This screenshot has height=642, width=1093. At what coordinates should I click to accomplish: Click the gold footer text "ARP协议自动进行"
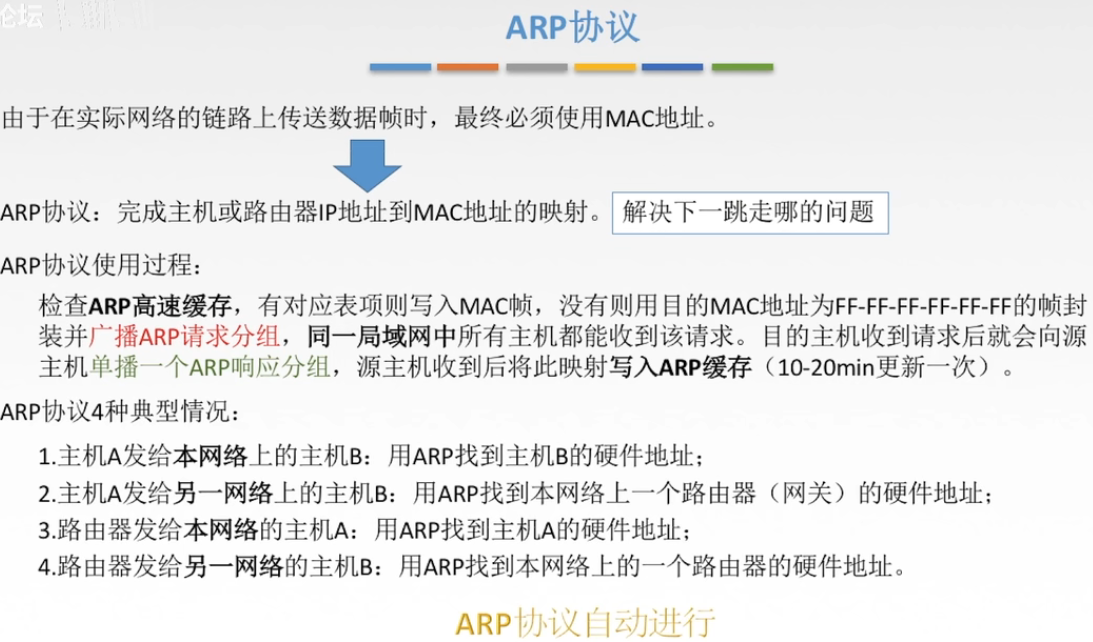586,622
